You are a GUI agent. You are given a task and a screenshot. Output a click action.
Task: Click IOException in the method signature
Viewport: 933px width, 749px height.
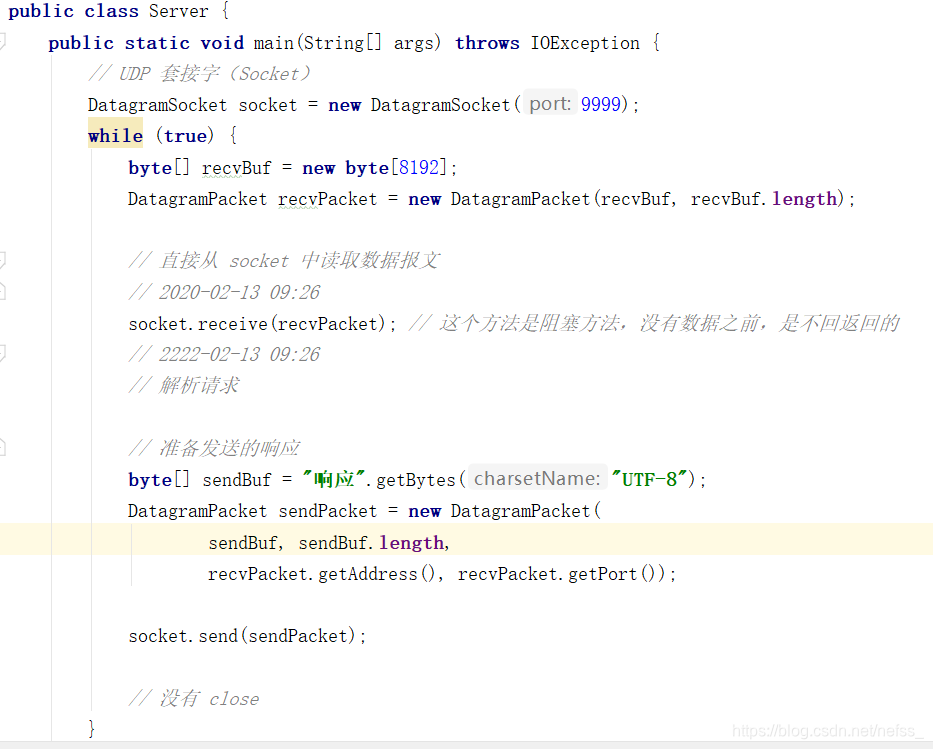[x=585, y=43]
